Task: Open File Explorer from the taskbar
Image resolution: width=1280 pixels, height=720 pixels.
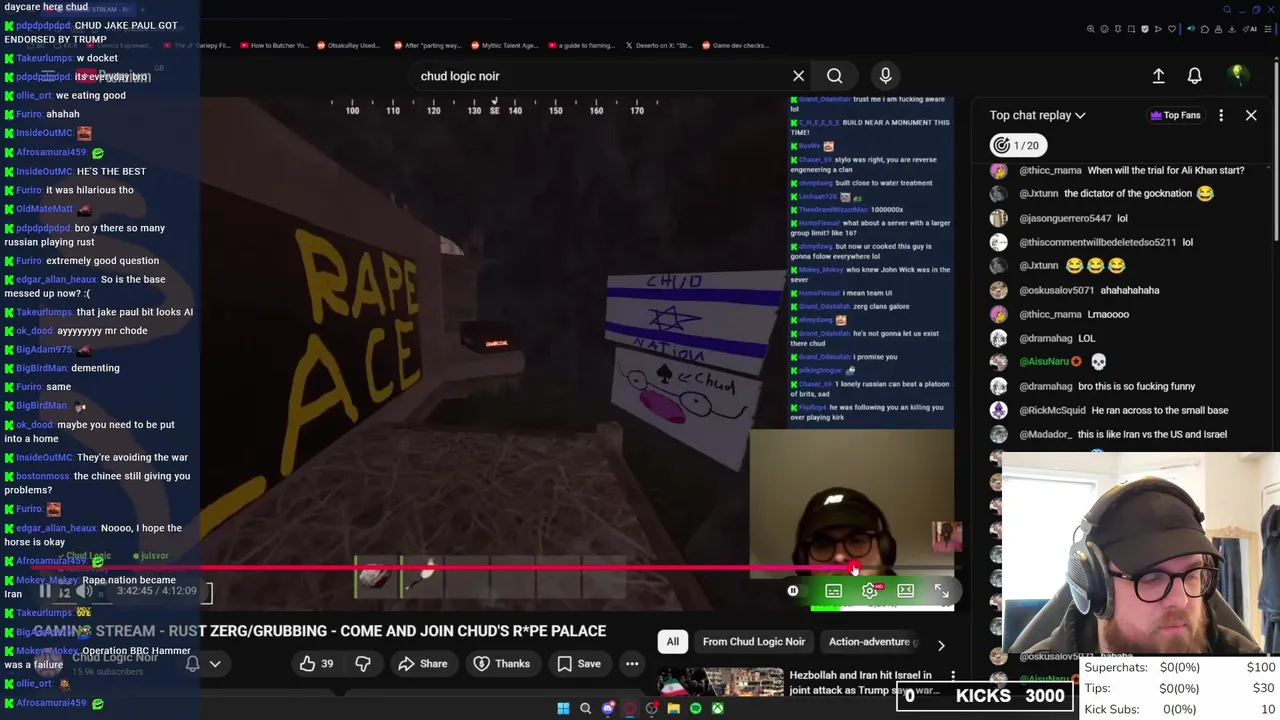Action: coord(674,708)
